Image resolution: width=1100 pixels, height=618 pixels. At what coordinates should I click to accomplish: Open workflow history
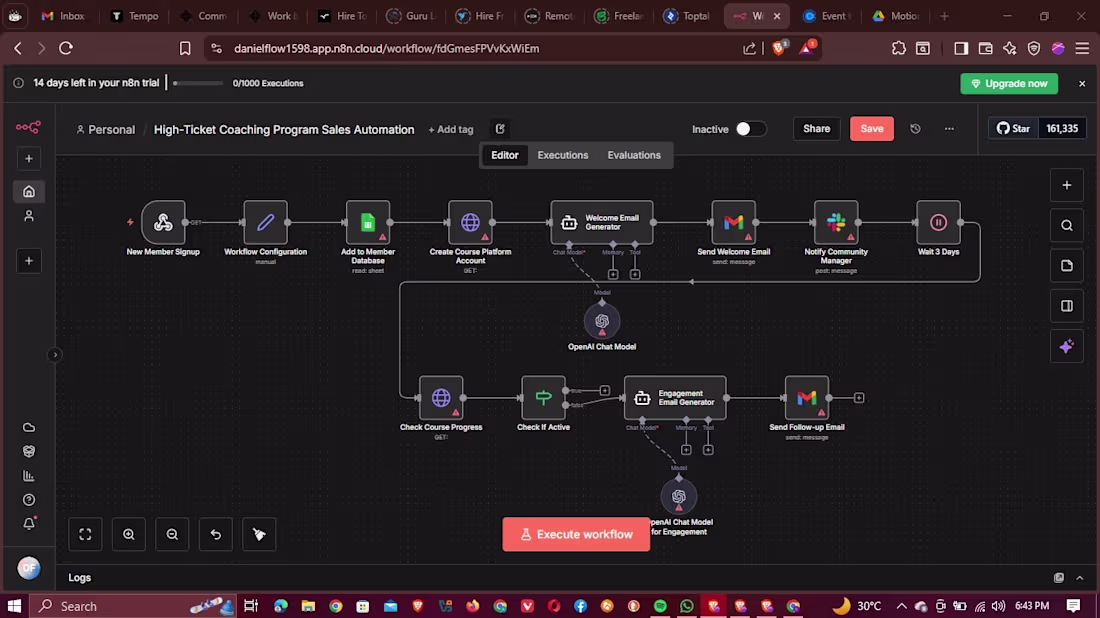tap(915, 129)
